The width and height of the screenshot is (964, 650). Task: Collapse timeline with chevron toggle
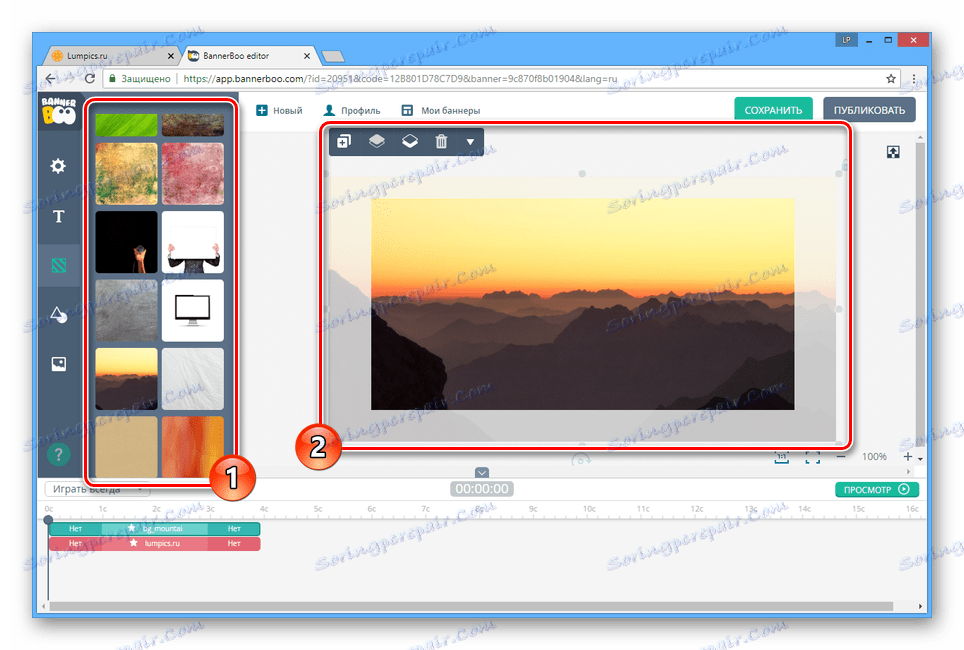482,472
